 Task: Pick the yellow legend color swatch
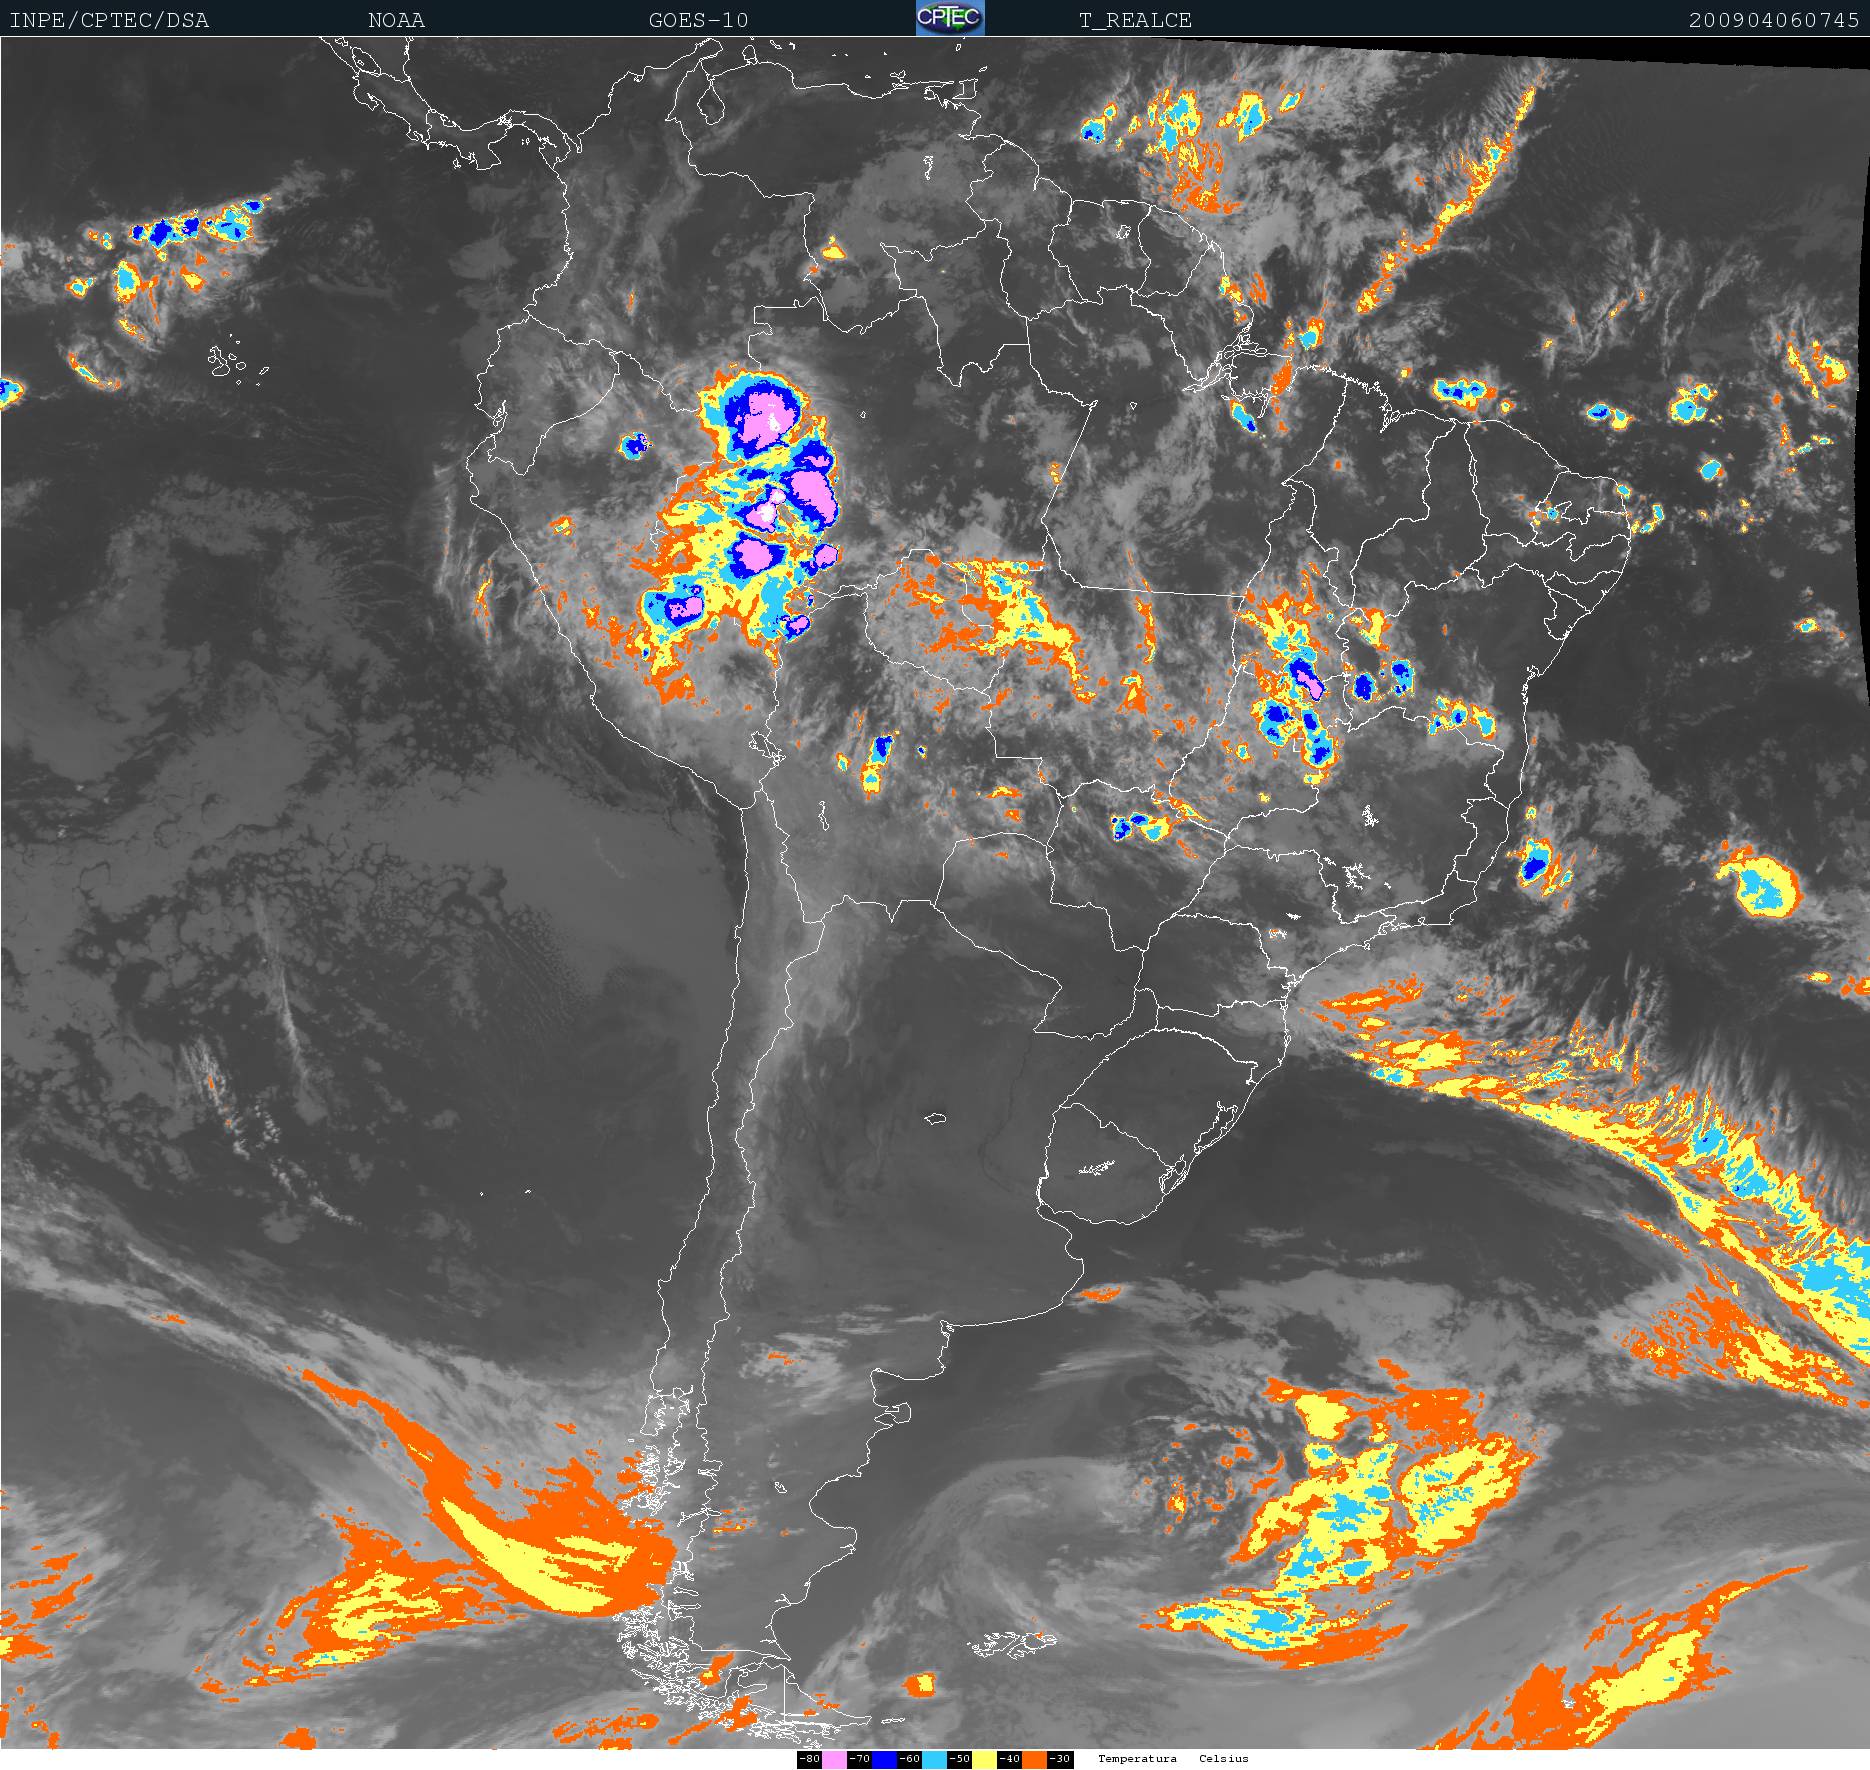click(984, 1760)
